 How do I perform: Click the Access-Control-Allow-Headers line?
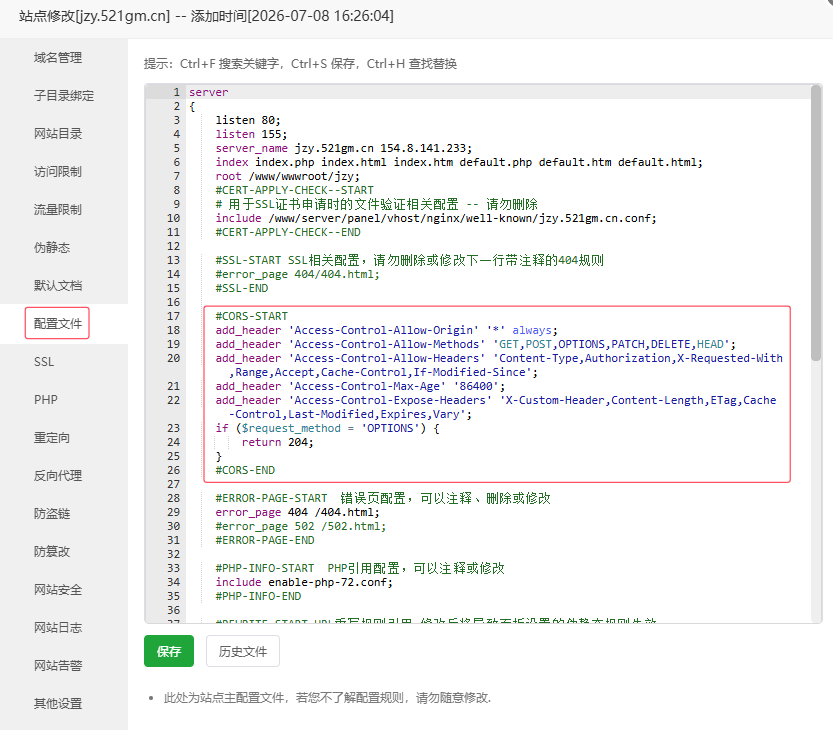point(498,365)
